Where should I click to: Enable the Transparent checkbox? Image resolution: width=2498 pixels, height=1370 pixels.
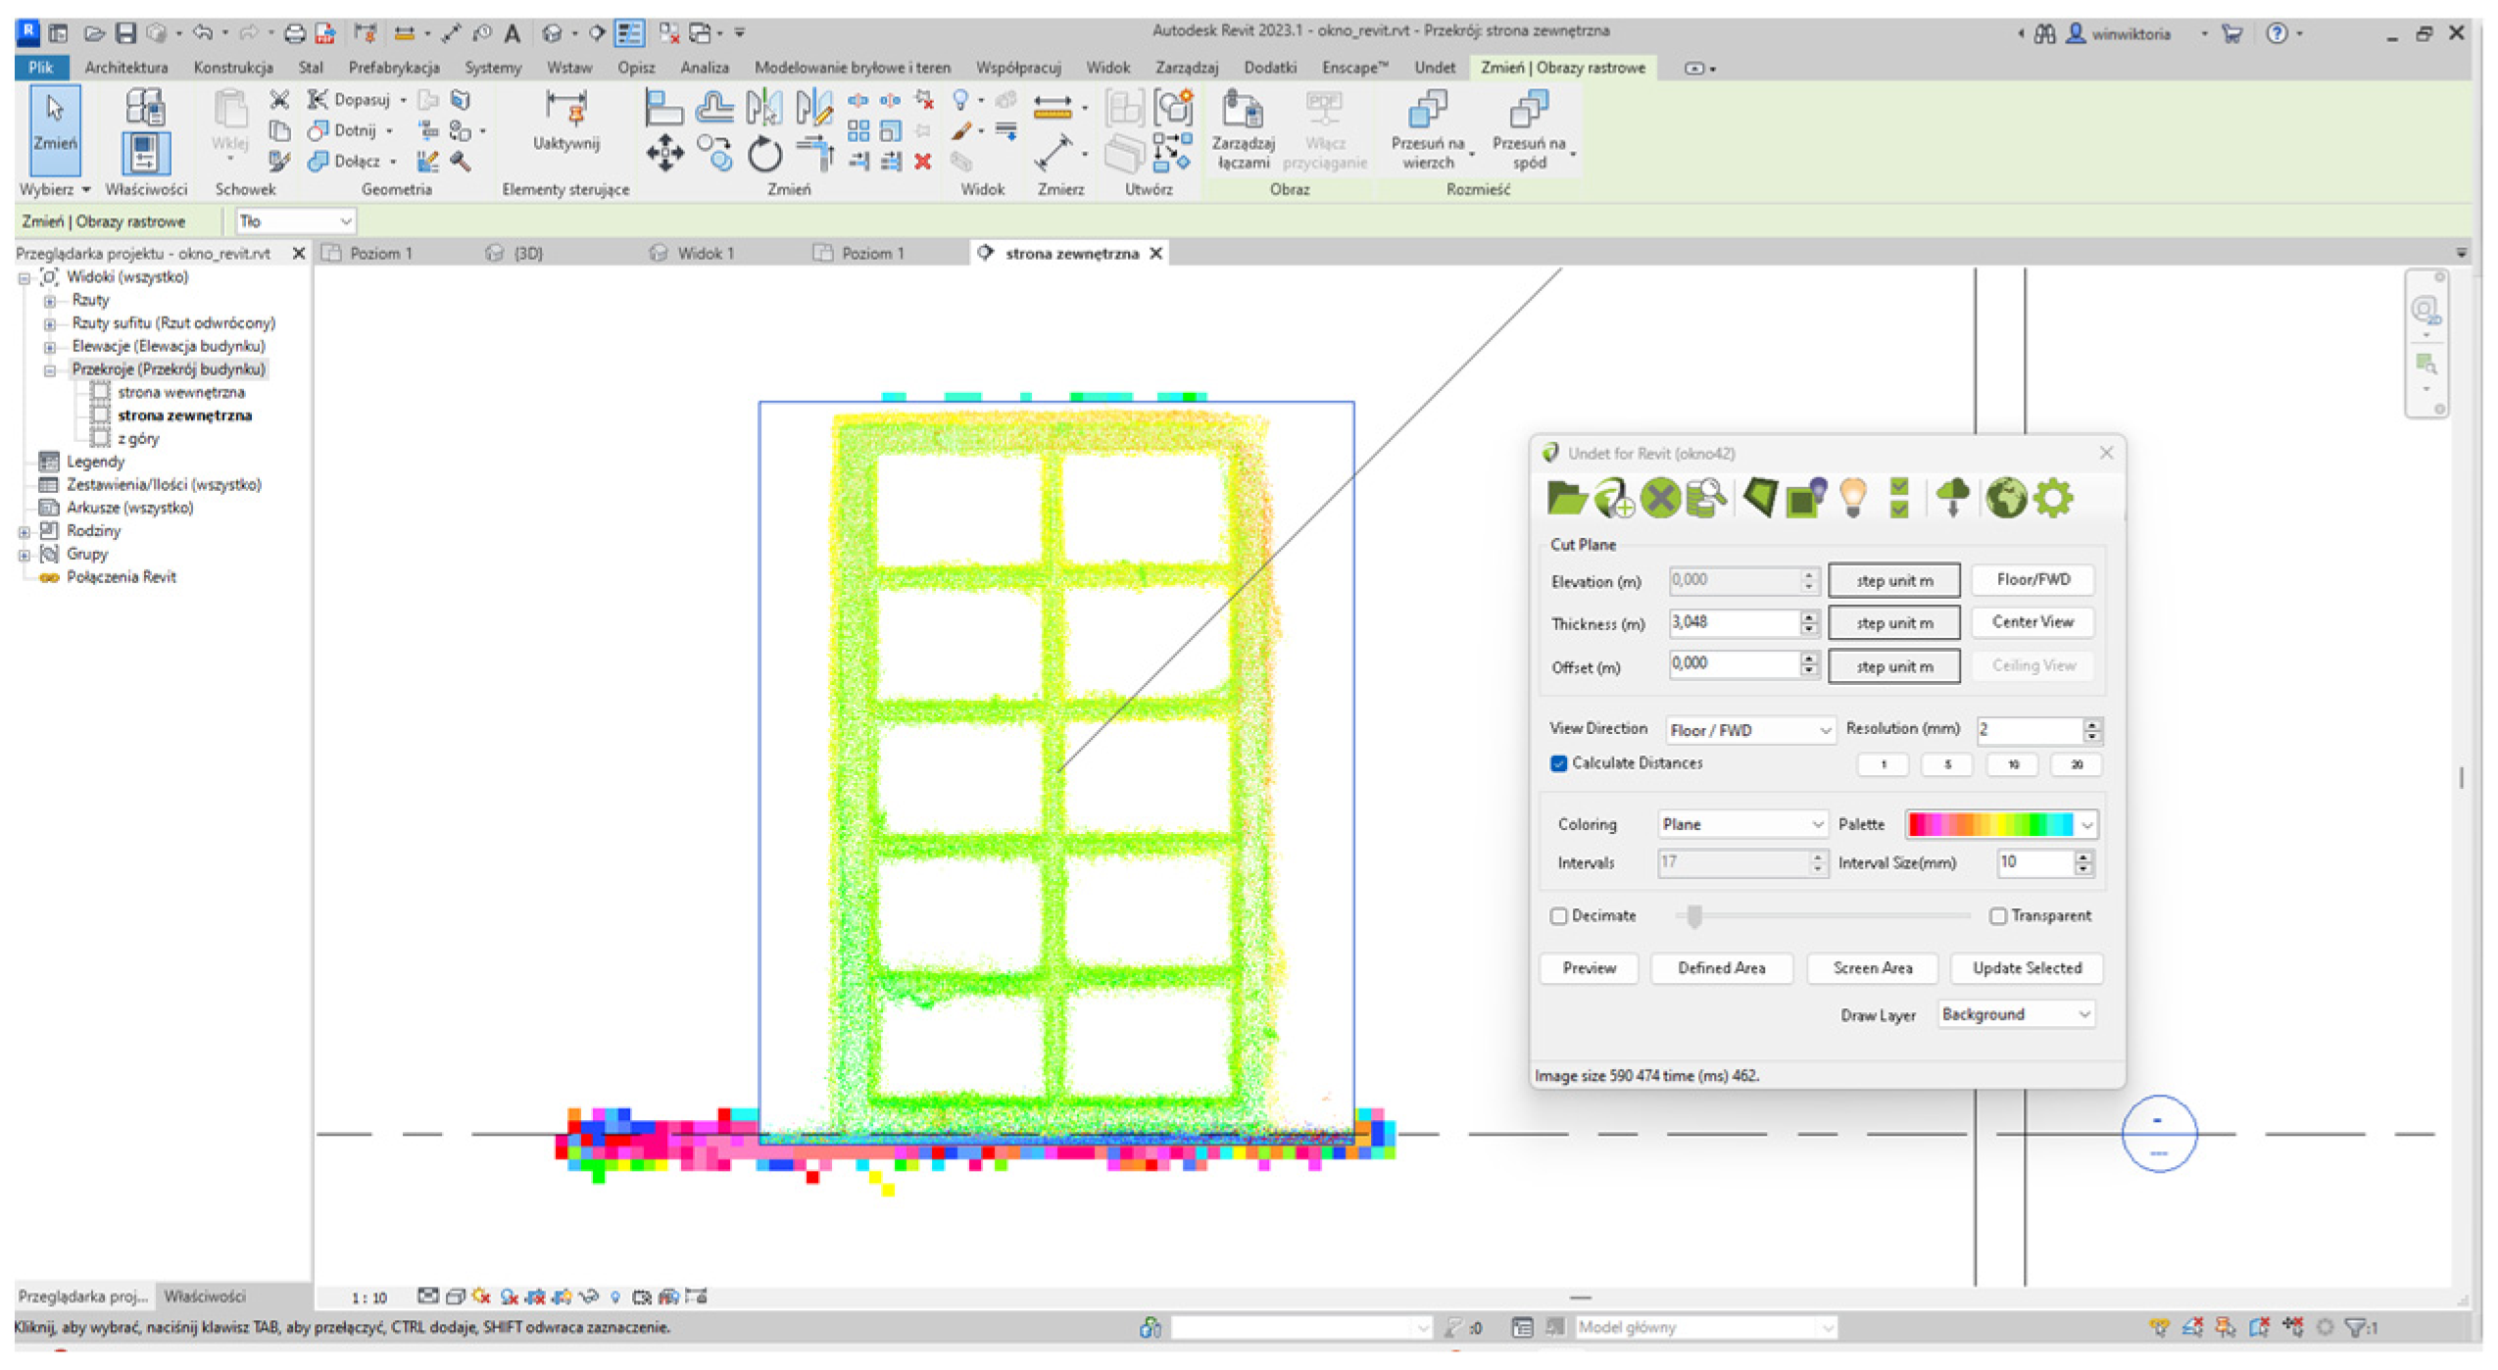(x=1997, y=917)
